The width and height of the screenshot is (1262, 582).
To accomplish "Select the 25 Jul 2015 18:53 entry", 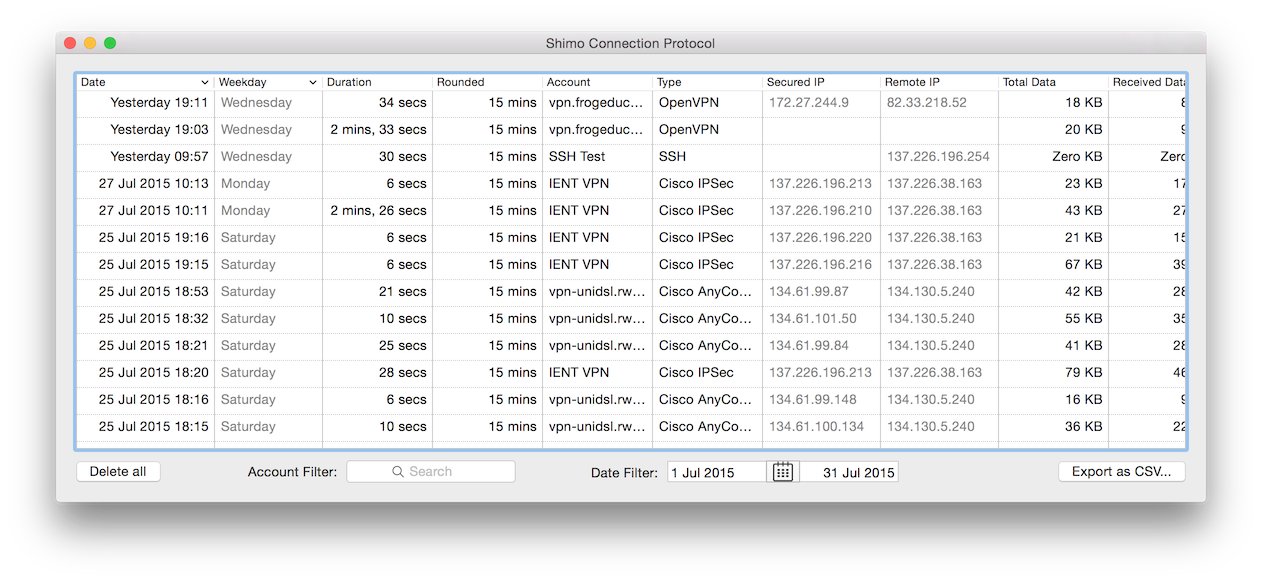I will pos(631,292).
